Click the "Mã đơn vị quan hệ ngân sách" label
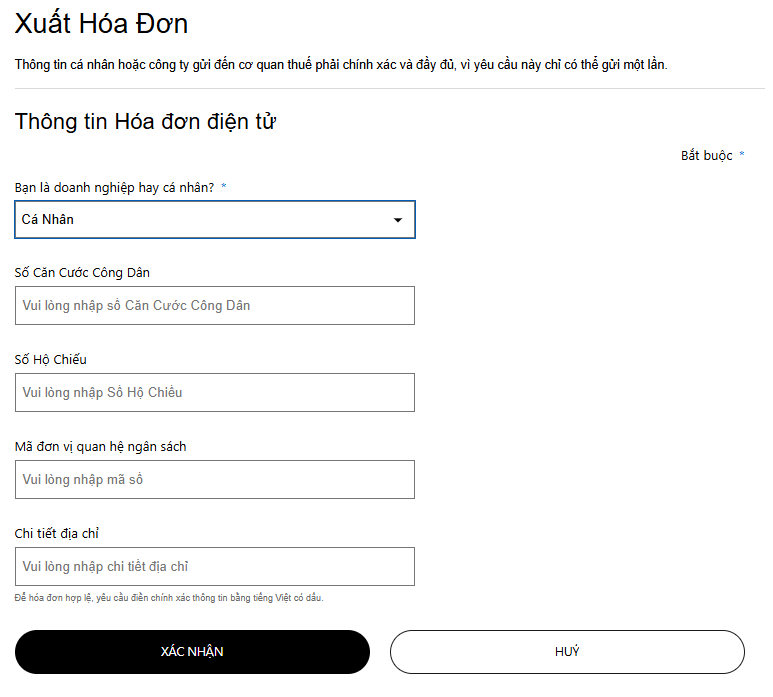The height and width of the screenshot is (697, 773). (101, 446)
